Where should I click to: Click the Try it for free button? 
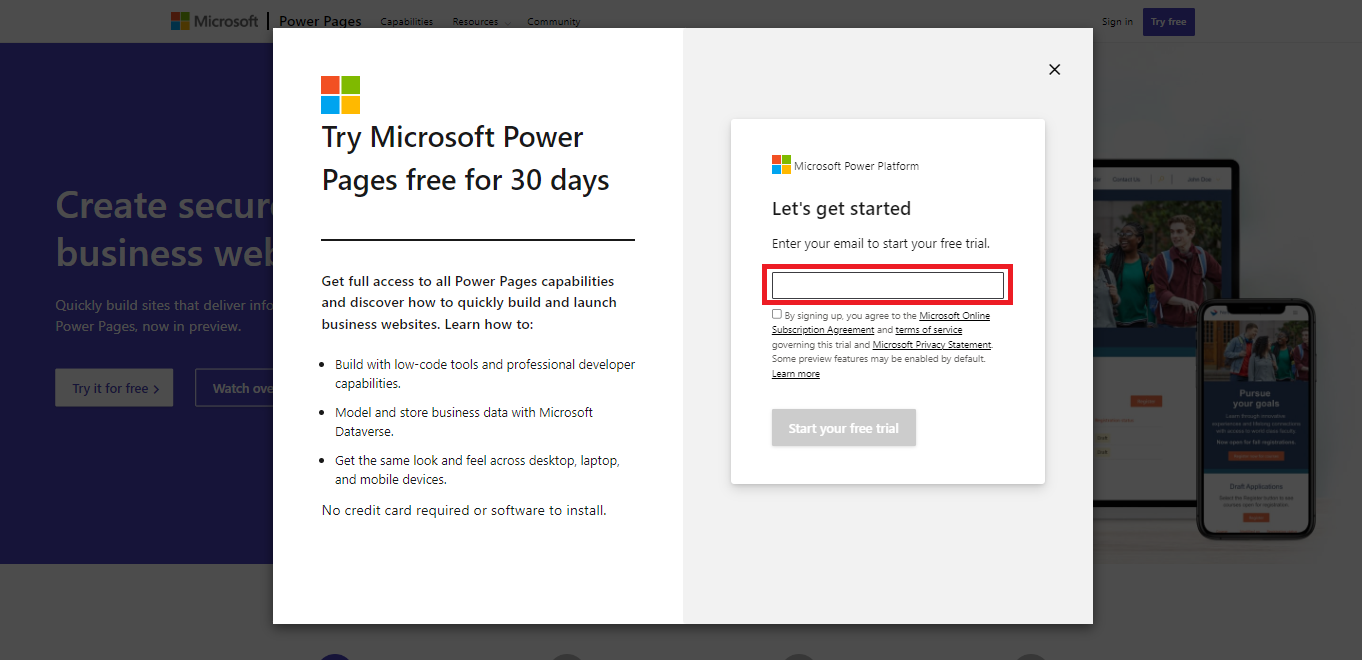point(114,388)
